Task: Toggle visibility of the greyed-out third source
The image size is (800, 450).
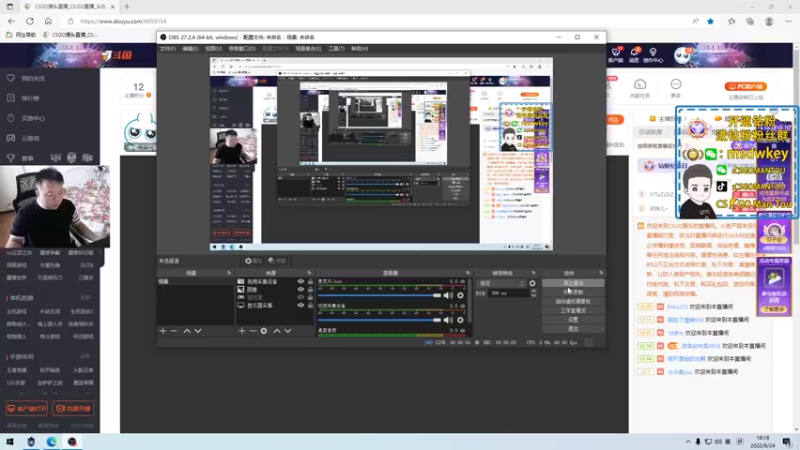Action: tap(301, 297)
